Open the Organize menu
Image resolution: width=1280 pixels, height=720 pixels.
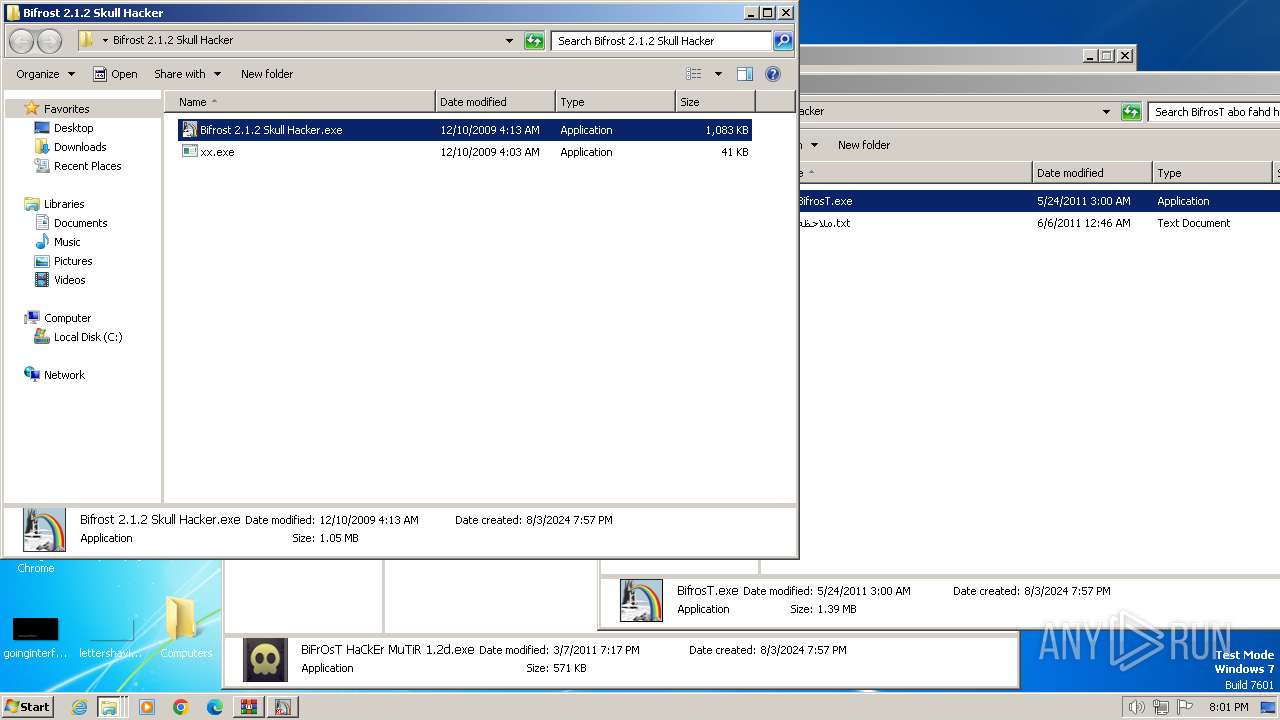click(45, 74)
